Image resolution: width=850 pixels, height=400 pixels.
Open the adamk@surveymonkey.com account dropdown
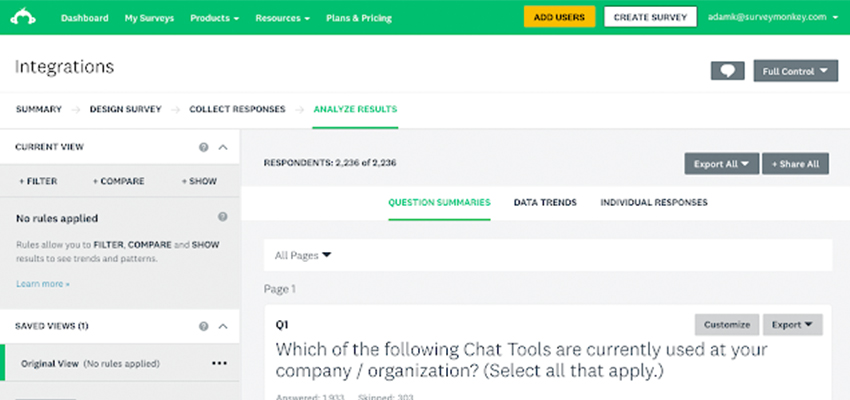[x=774, y=17]
